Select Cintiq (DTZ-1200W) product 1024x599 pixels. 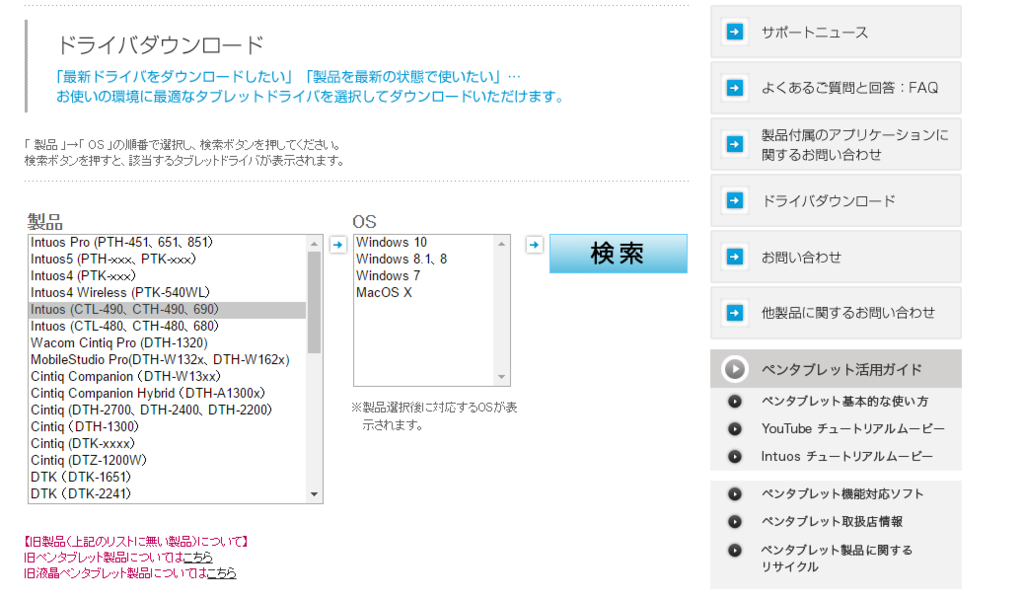167,461
